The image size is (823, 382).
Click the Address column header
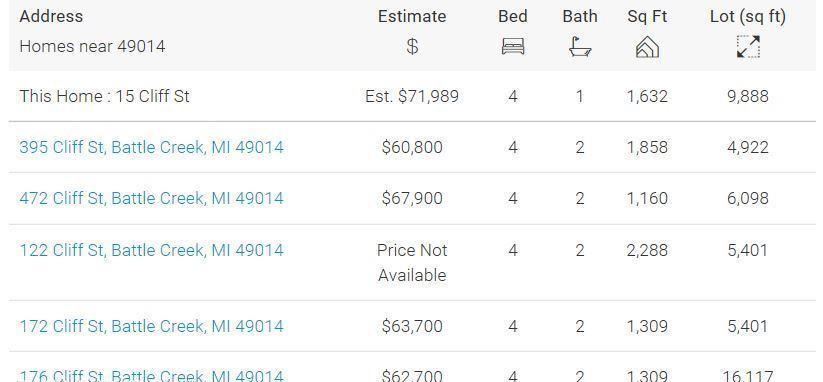[51, 16]
